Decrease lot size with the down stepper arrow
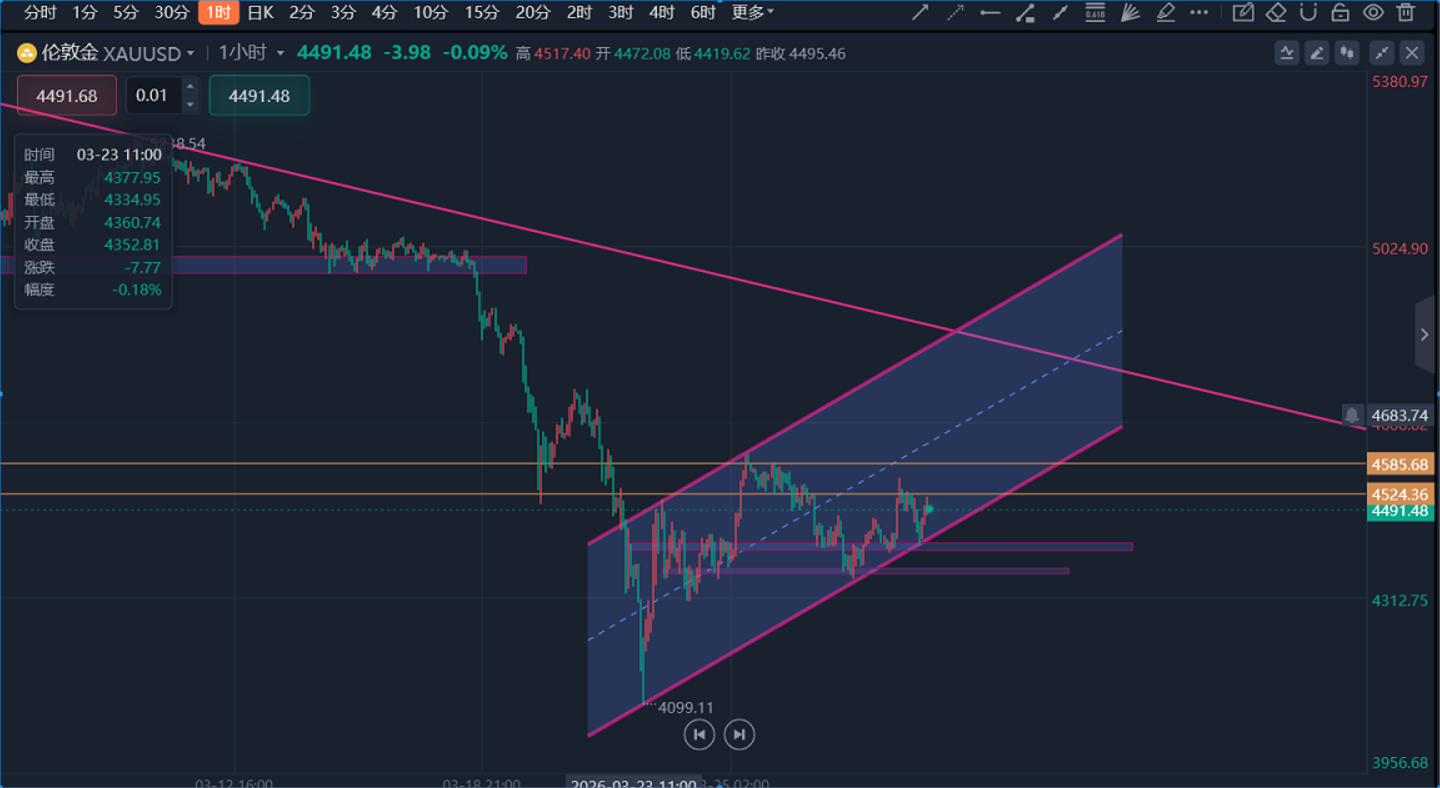Viewport: 1440px width, 788px height. [x=190, y=105]
